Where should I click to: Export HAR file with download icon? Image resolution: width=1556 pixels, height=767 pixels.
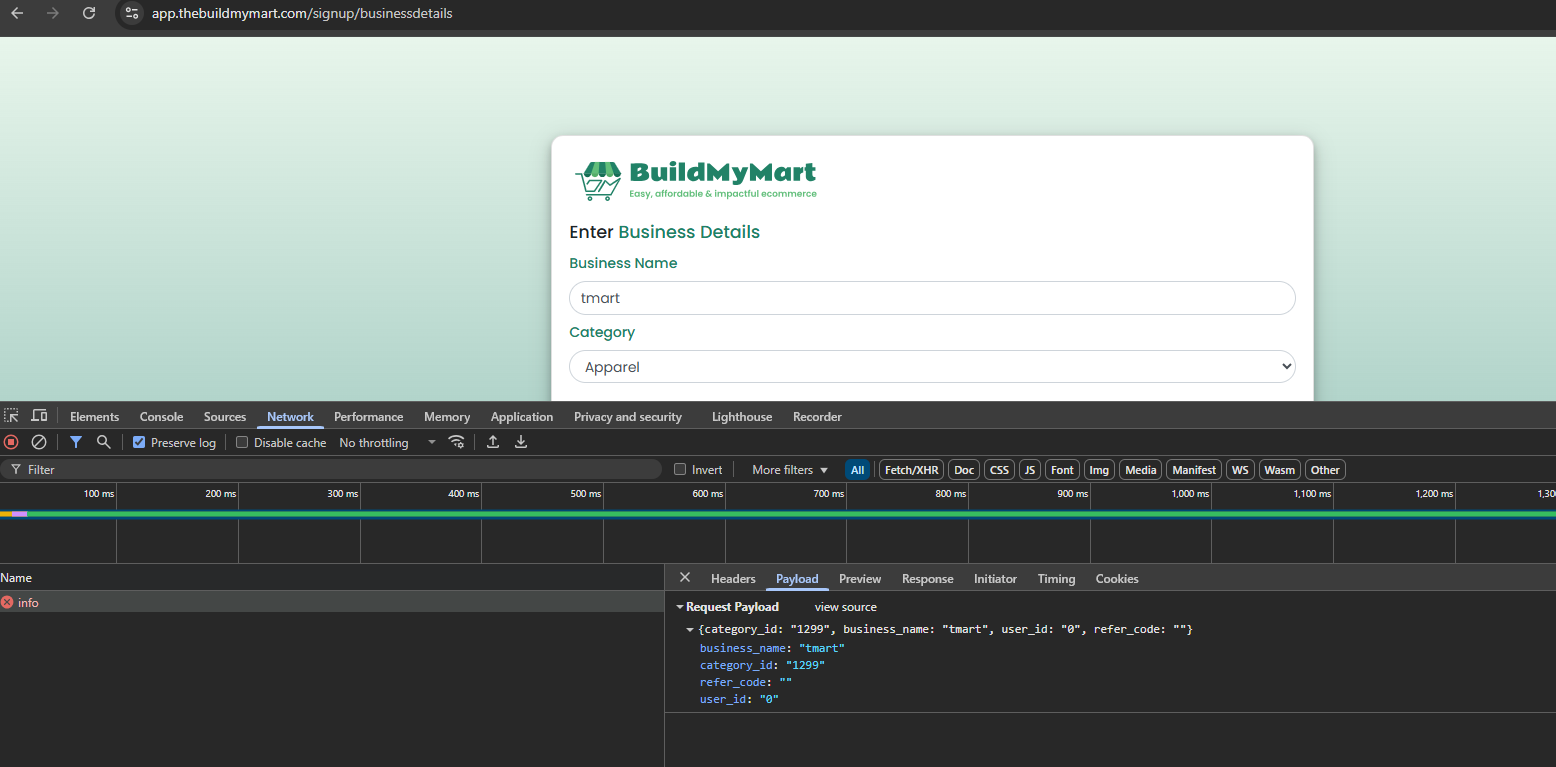[x=521, y=442]
